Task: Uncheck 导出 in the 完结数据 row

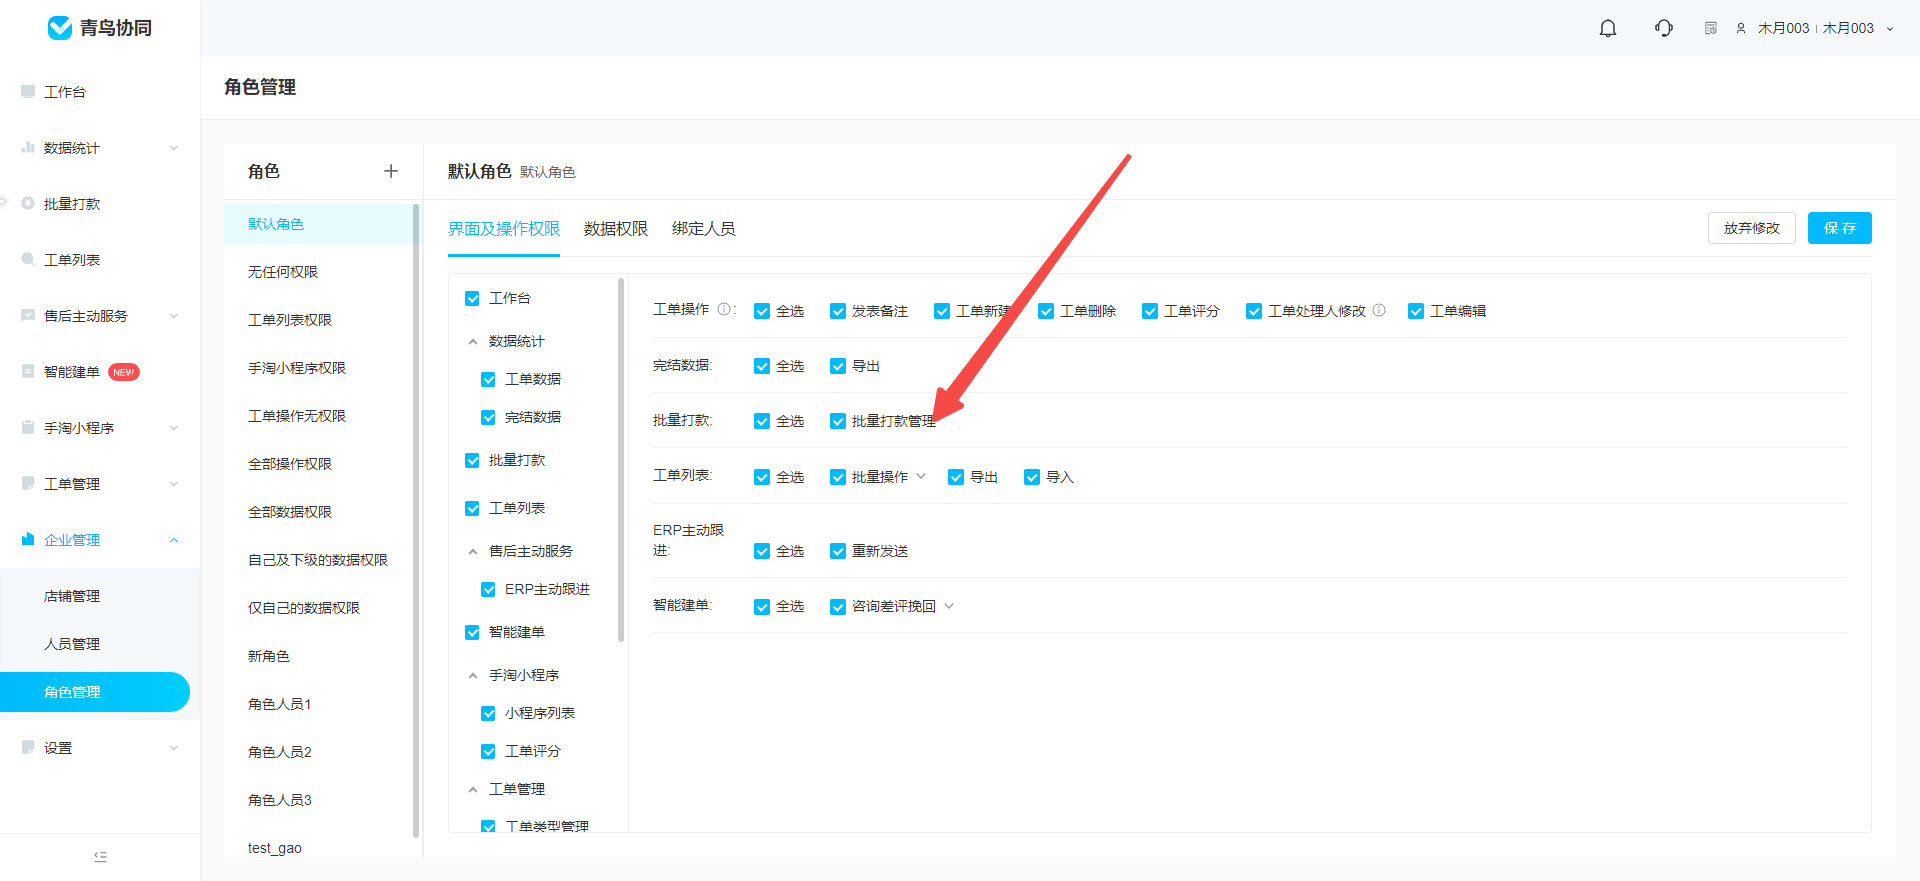Action: click(838, 366)
